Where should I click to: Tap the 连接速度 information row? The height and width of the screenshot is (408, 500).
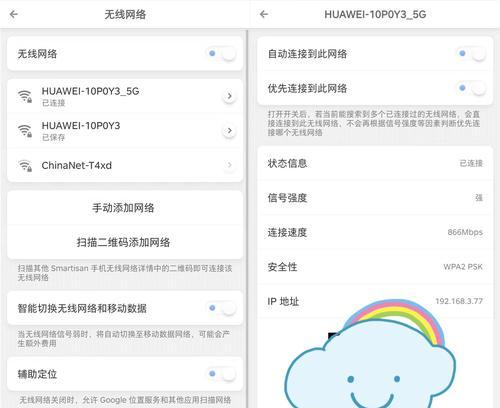375,232
